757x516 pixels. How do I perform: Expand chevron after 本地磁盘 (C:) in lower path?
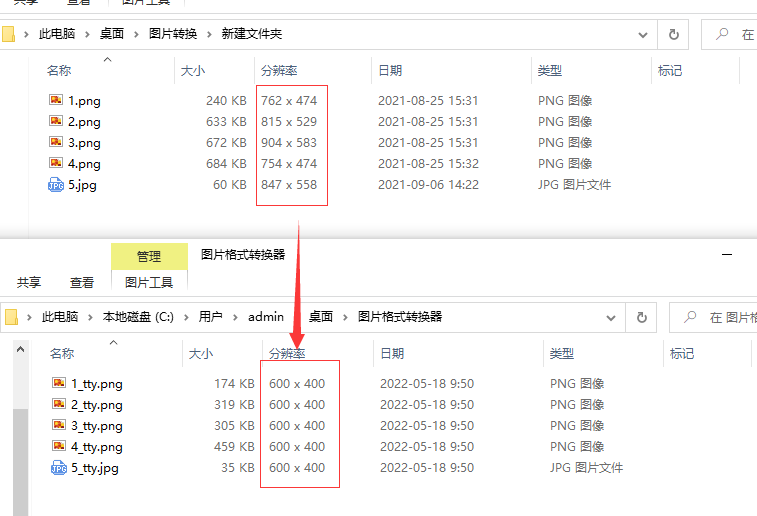click(186, 317)
